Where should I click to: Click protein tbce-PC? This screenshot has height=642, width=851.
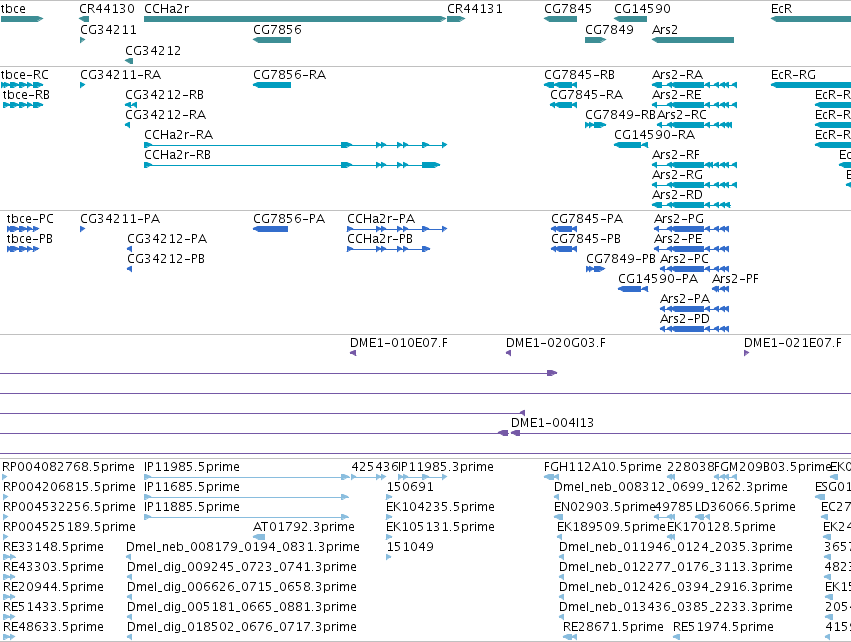coord(30,219)
